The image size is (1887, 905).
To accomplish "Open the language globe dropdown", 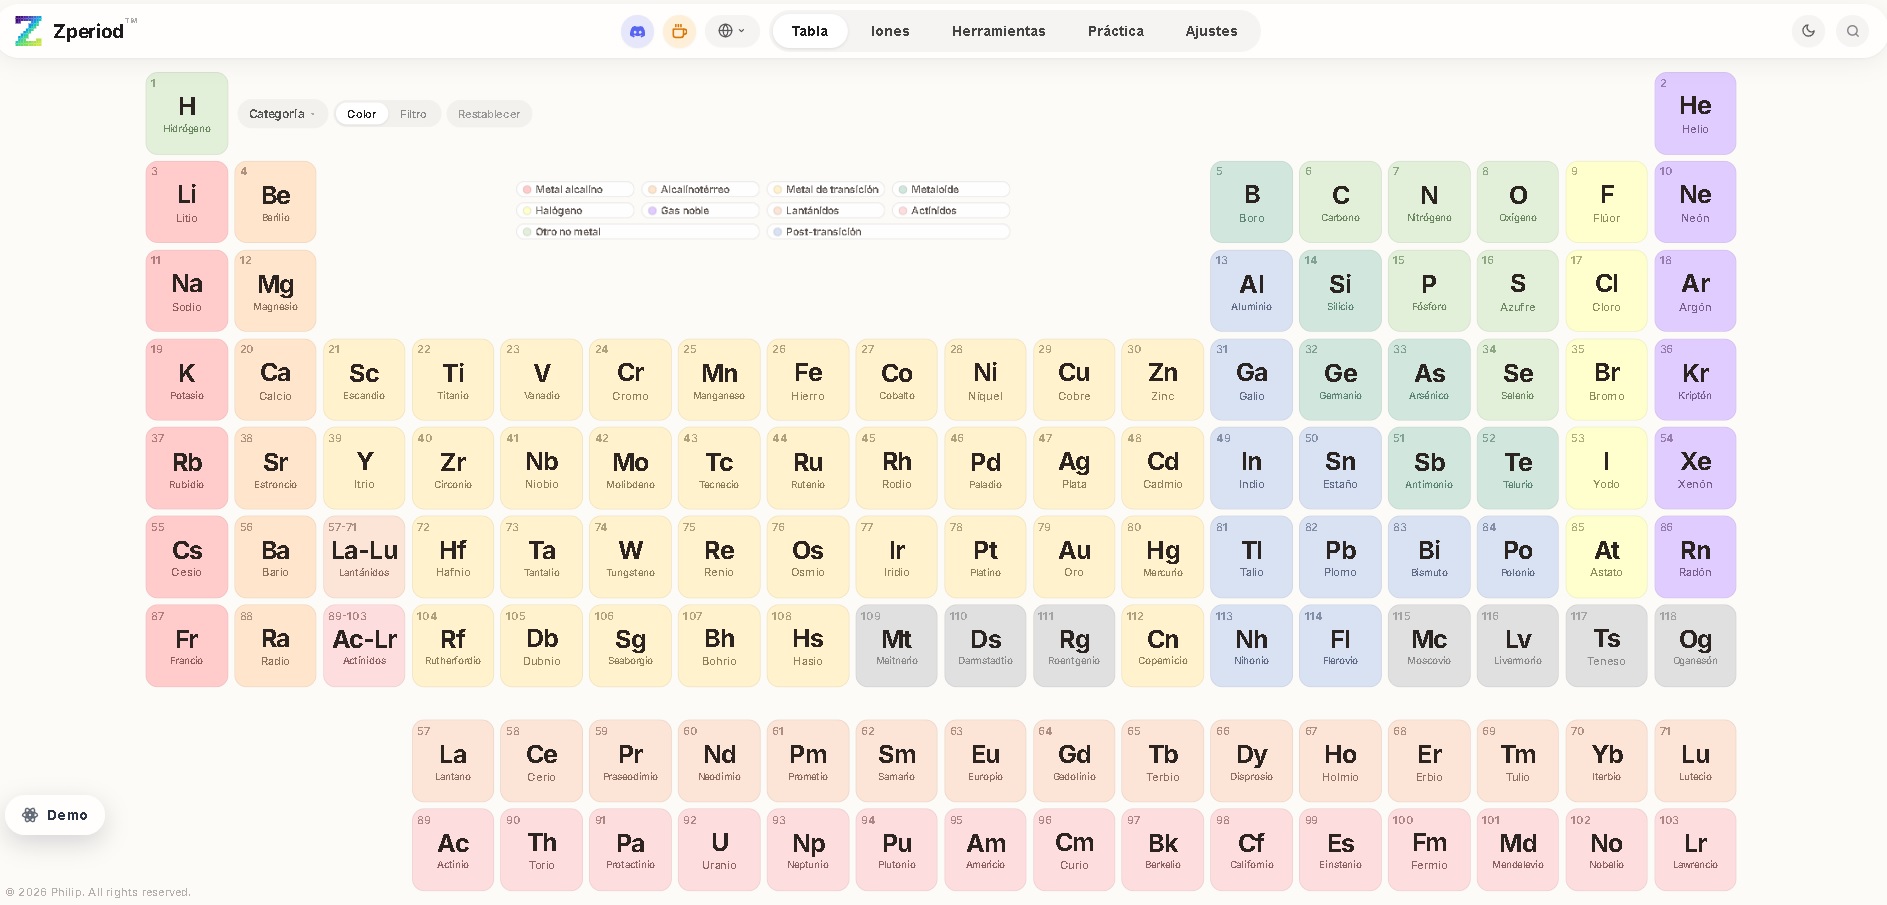I will (732, 31).
